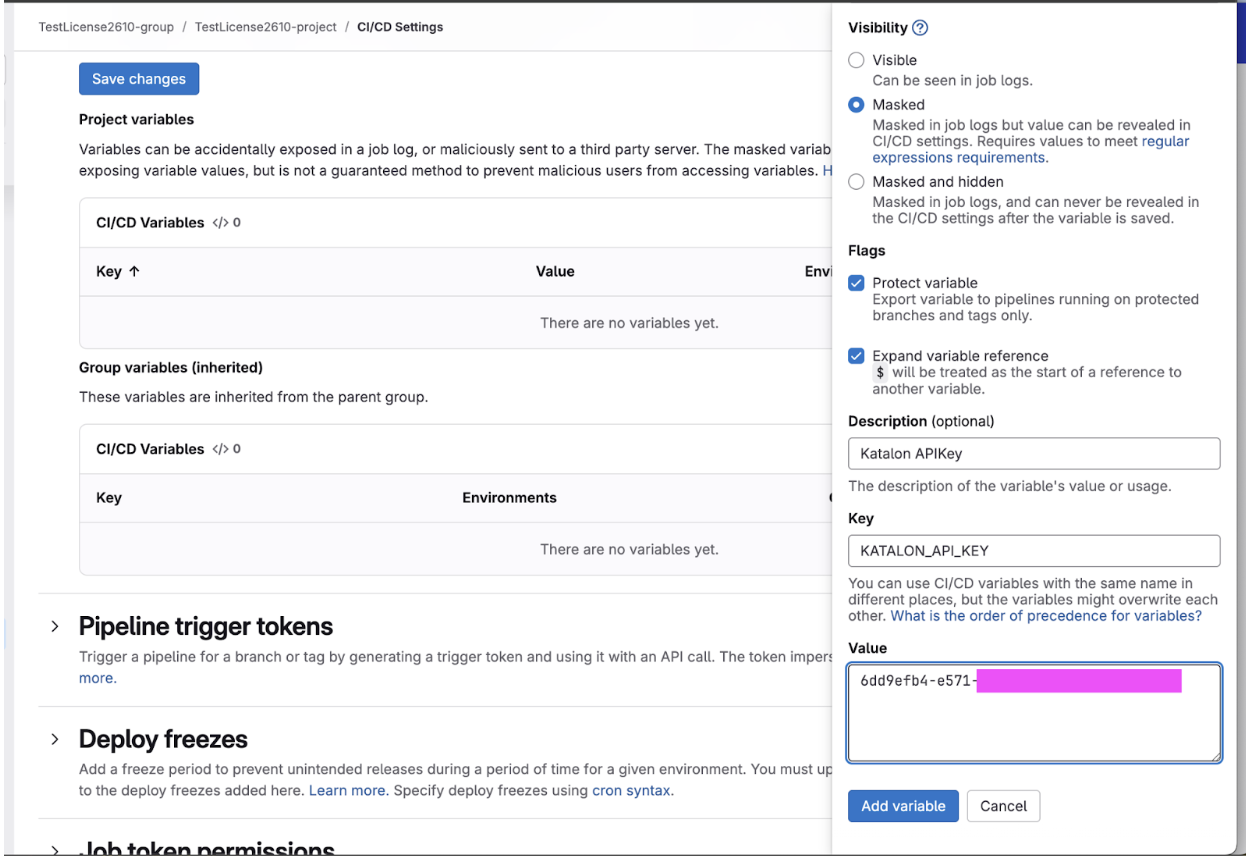Toggle raw value display for group CI/CD Variables
Image resolution: width=1246 pixels, height=856 pixels.
click(219, 448)
